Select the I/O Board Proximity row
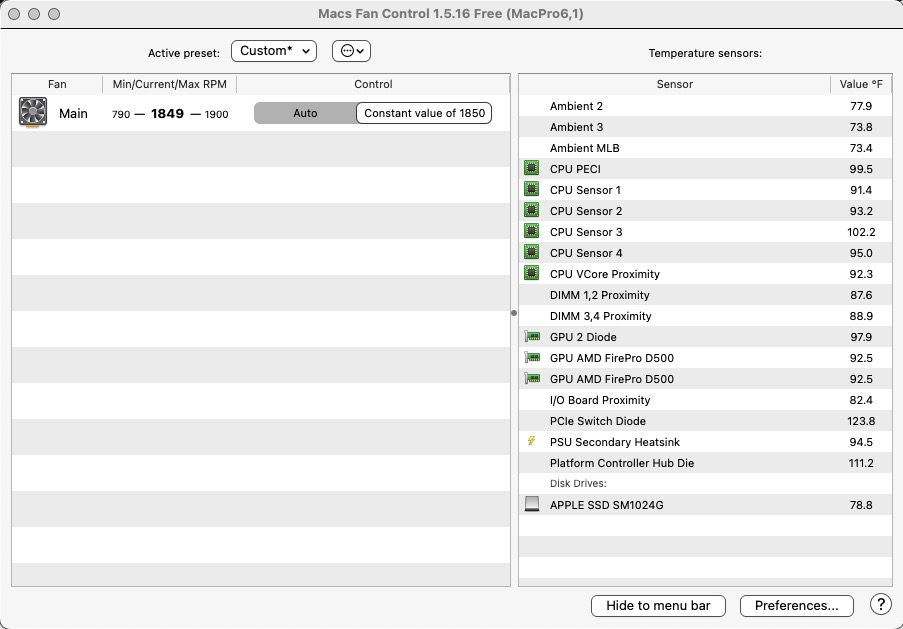 point(705,400)
